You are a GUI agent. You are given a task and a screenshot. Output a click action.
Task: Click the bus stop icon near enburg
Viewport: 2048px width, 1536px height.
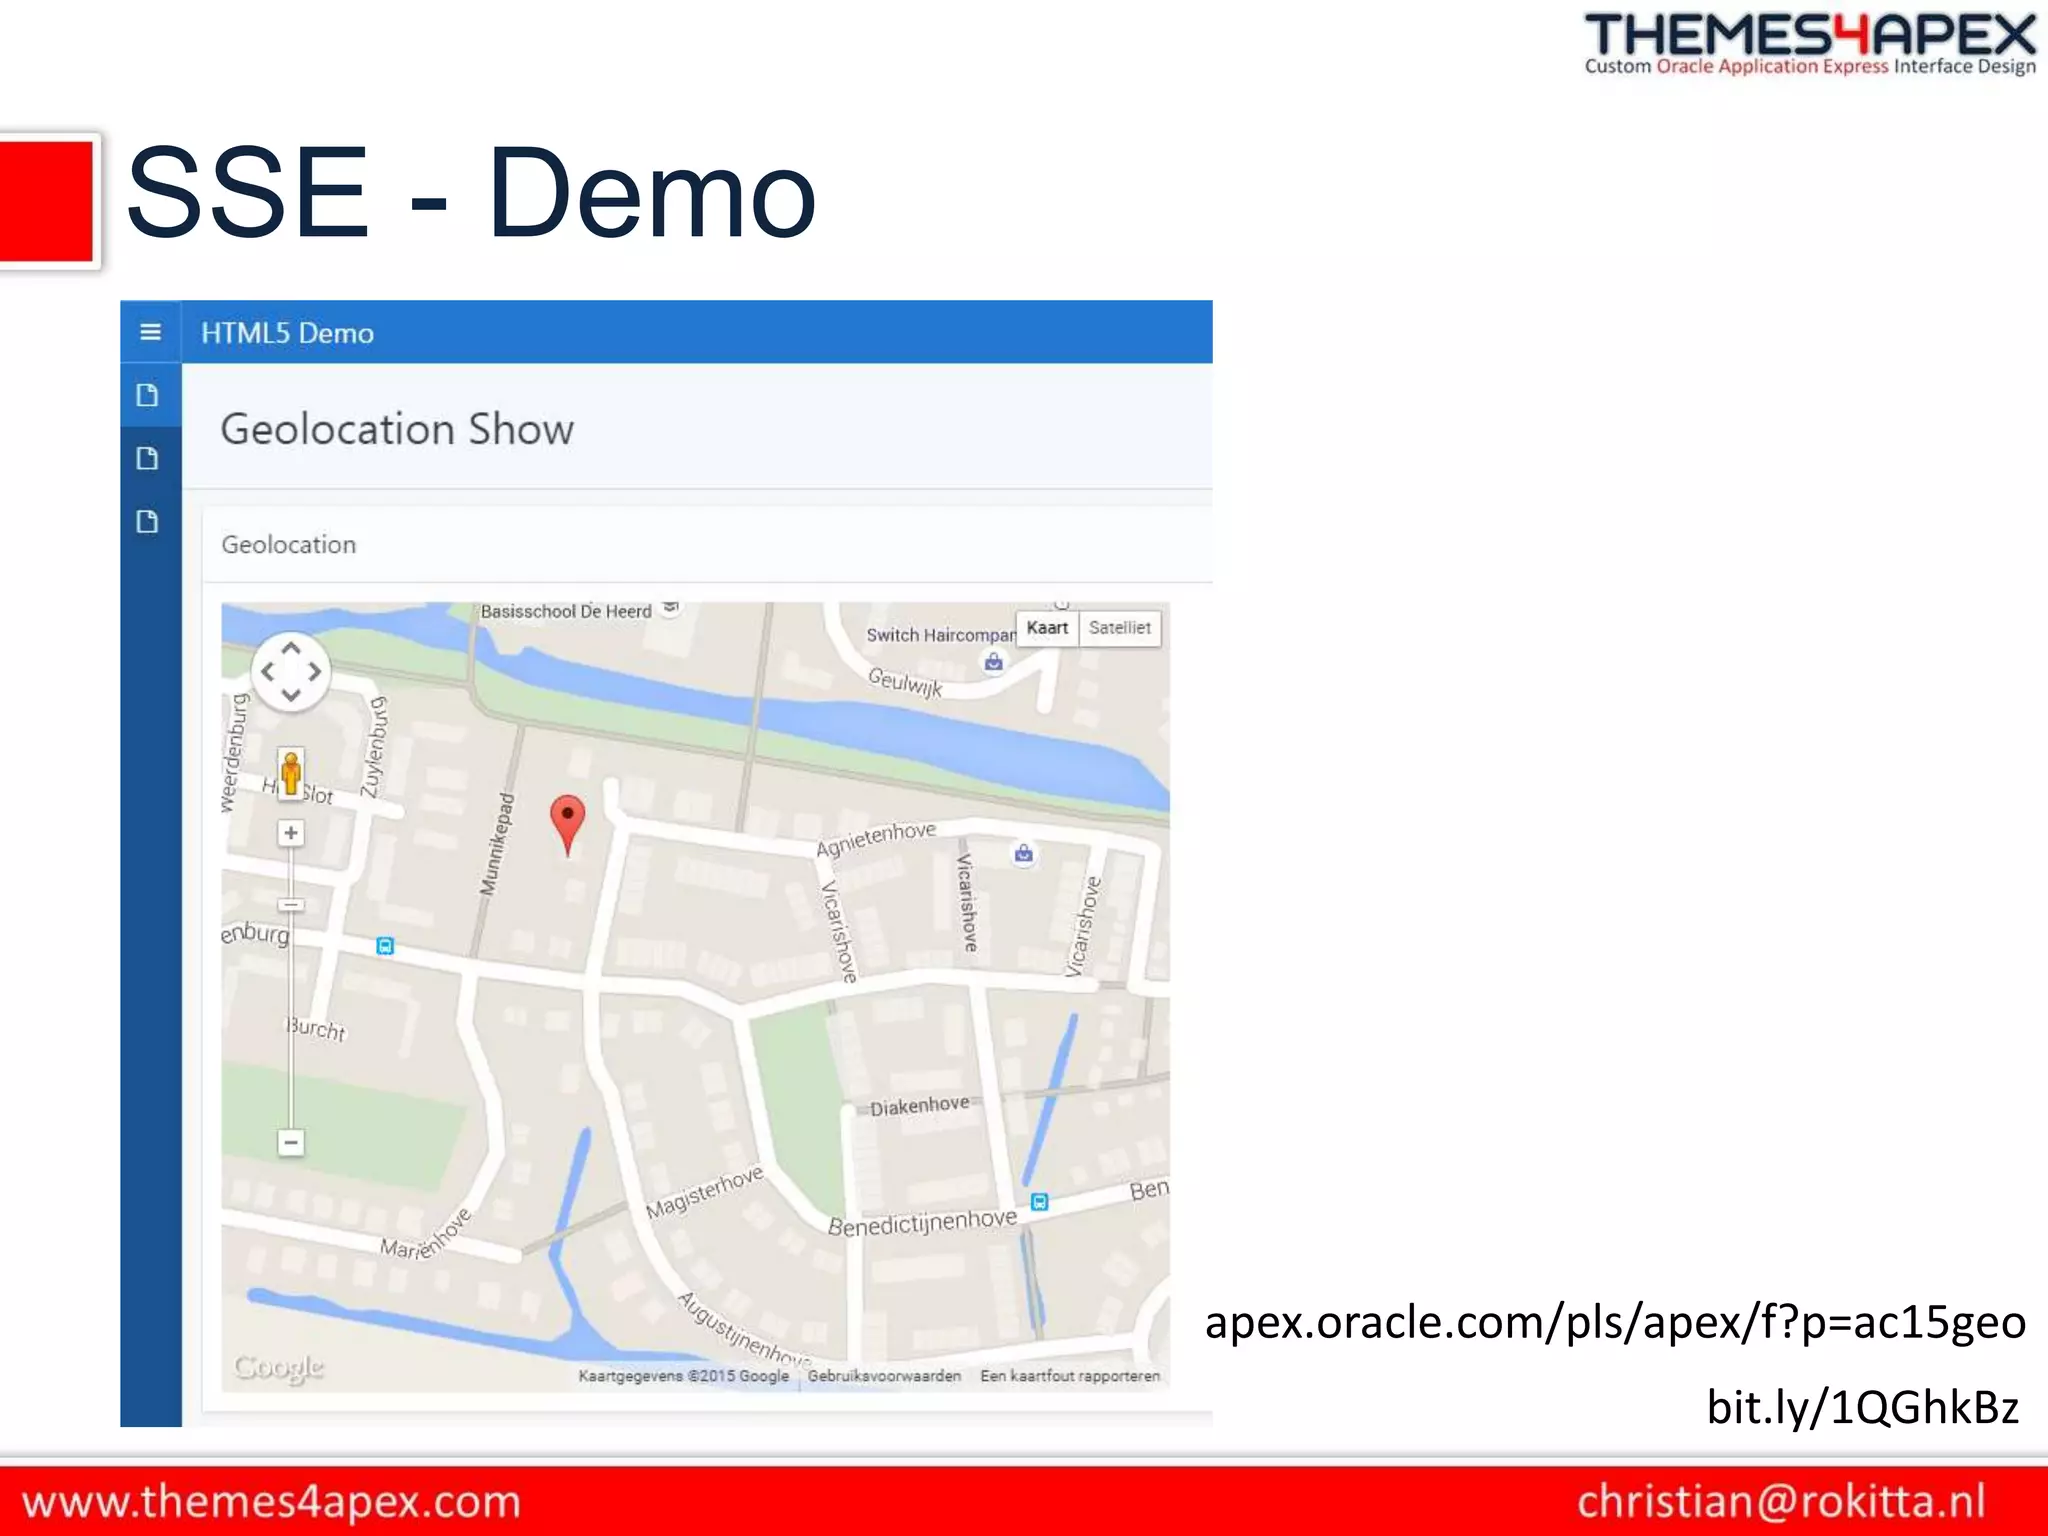point(385,945)
